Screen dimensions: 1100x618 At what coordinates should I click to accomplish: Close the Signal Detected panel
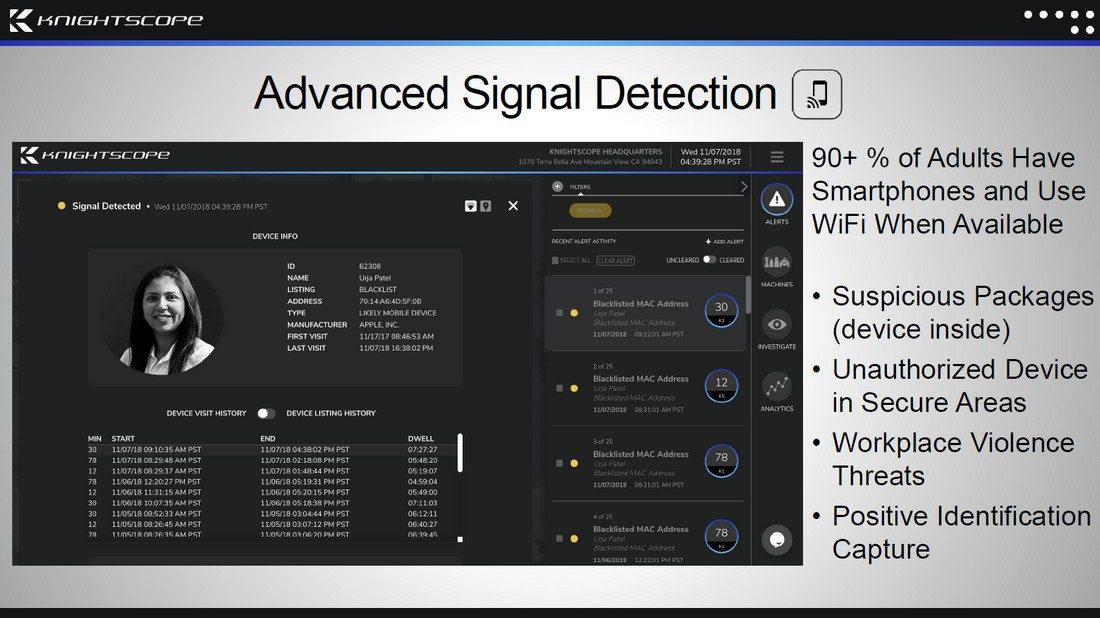[x=513, y=206]
